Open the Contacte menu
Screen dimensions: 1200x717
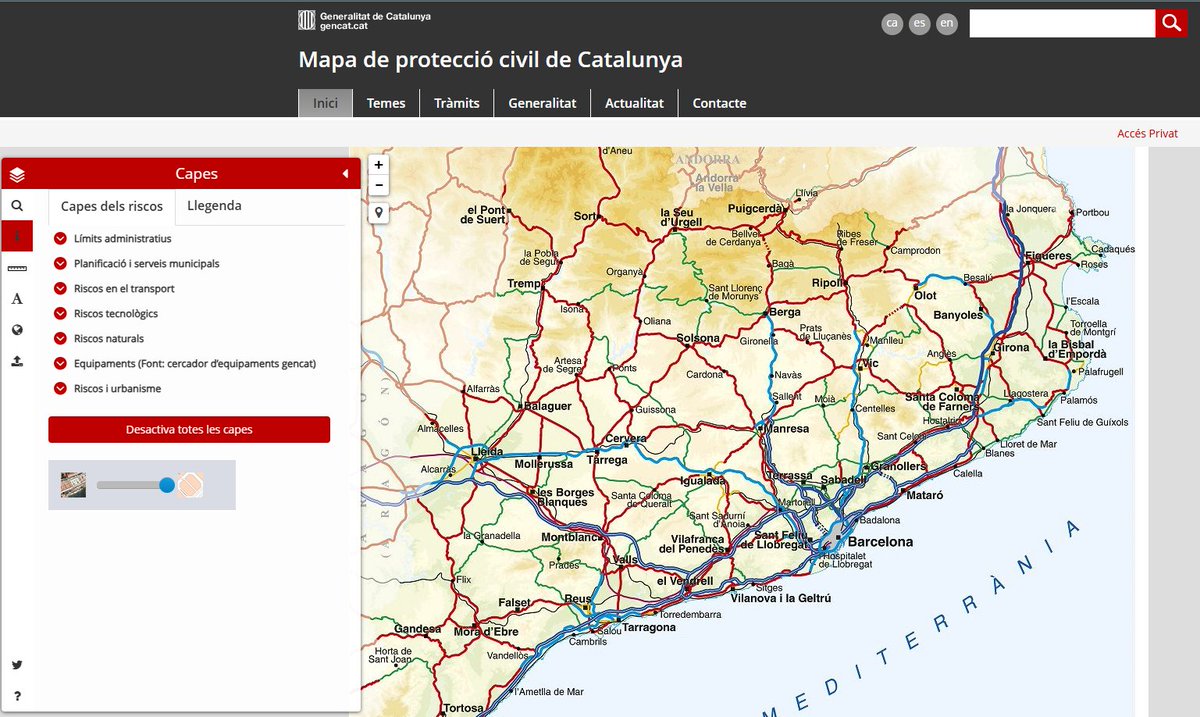click(719, 103)
